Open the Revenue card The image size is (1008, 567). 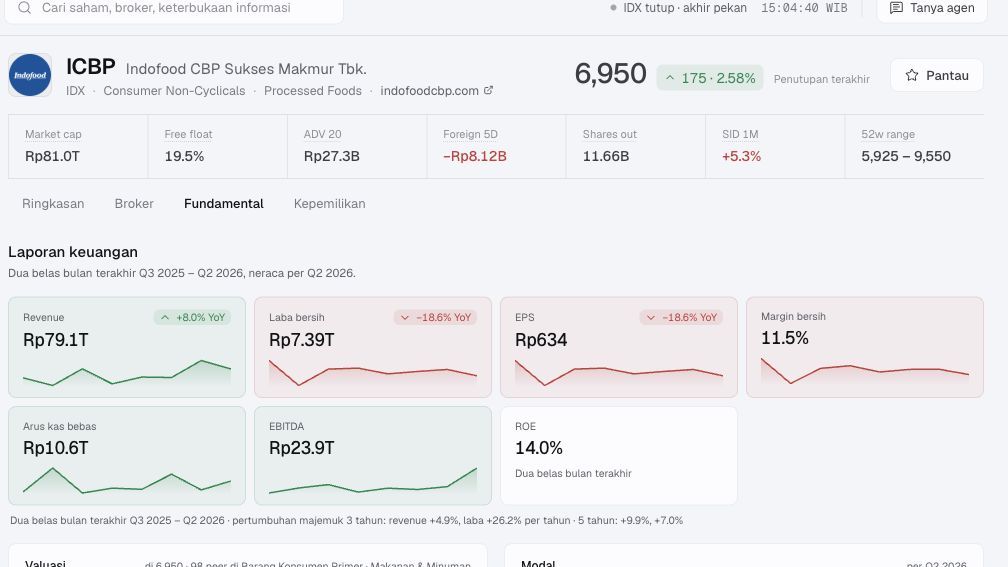127,347
